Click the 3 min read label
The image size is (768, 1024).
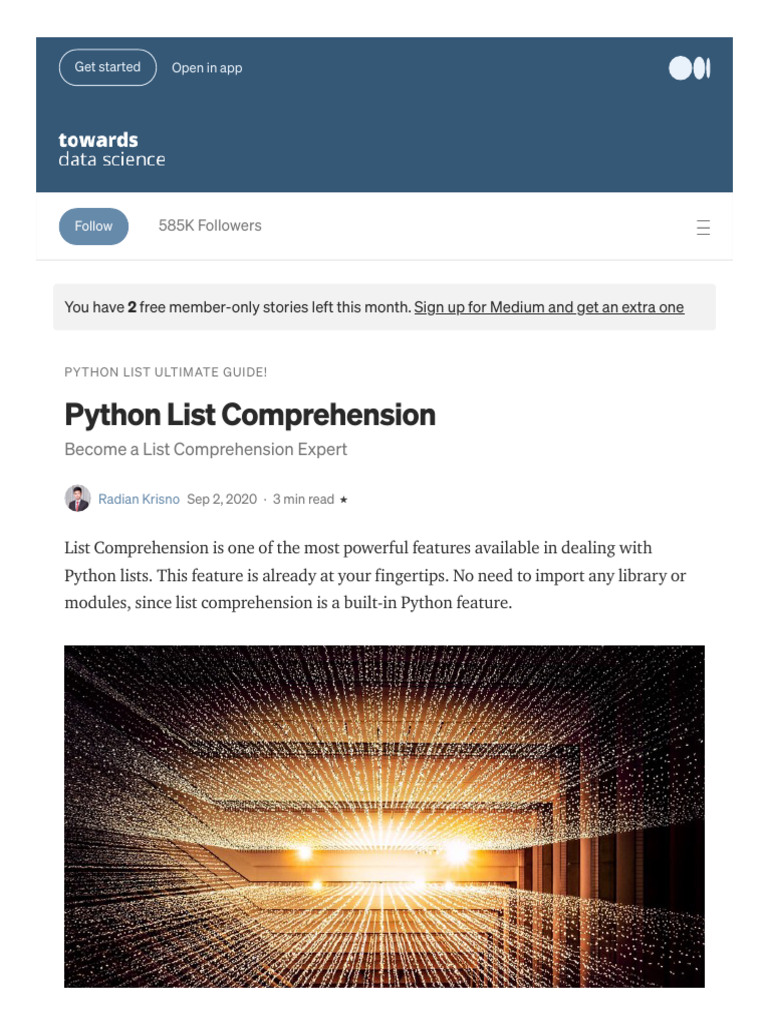[x=303, y=499]
